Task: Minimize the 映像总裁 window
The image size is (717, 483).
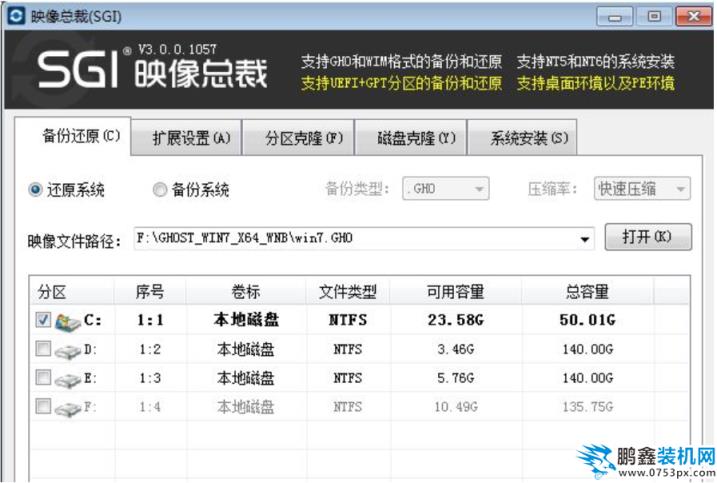Action: tap(615, 16)
